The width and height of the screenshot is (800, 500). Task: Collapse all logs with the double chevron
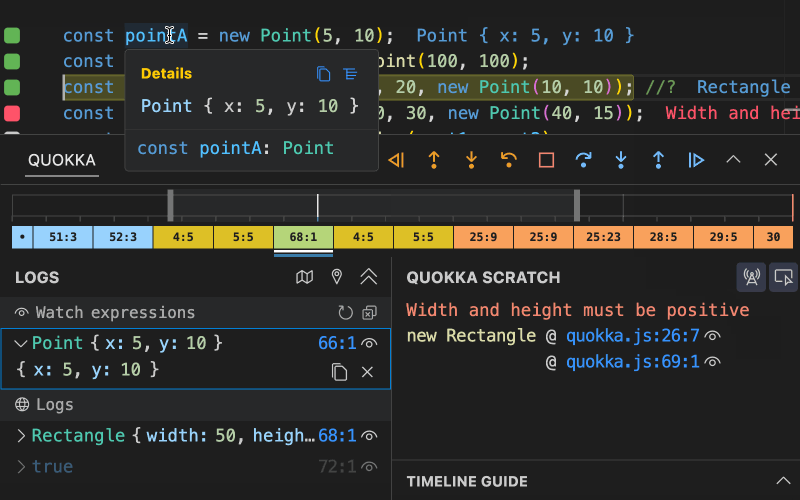[x=368, y=277]
